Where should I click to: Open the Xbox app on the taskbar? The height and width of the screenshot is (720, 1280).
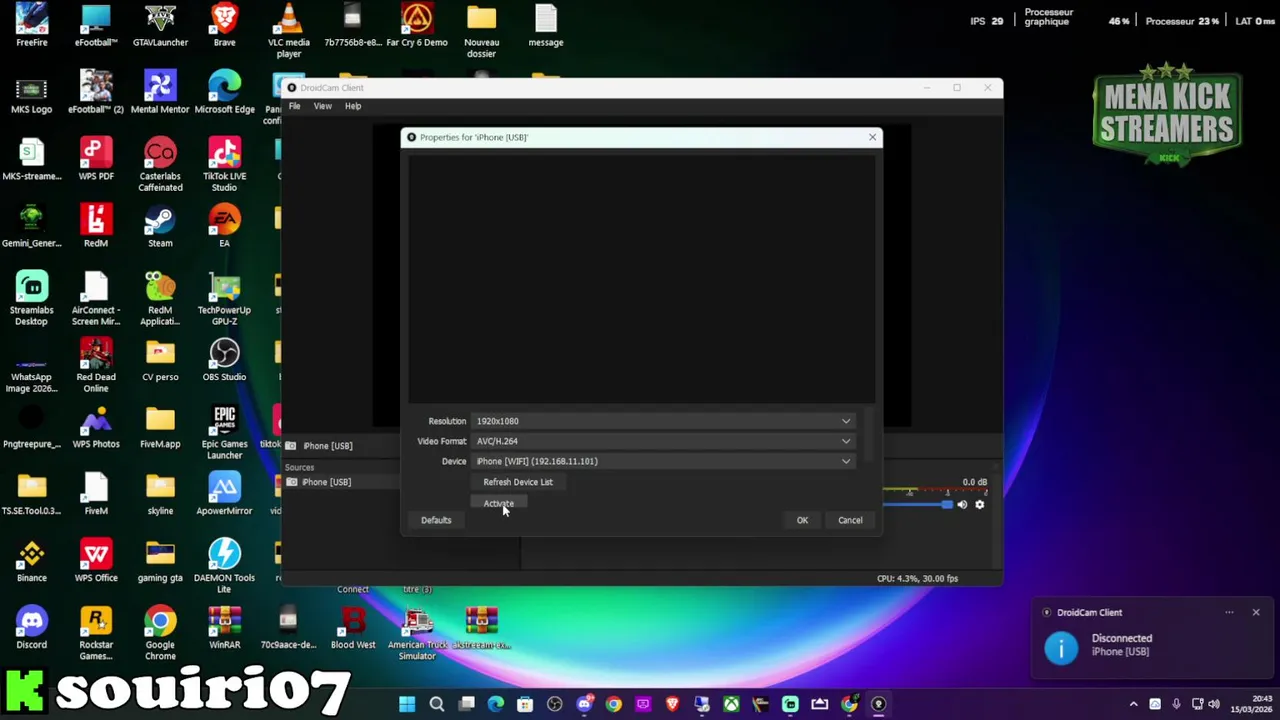732,704
